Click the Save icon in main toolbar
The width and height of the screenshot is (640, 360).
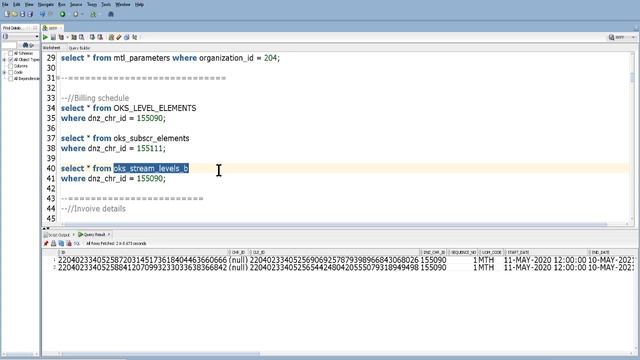(22, 14)
